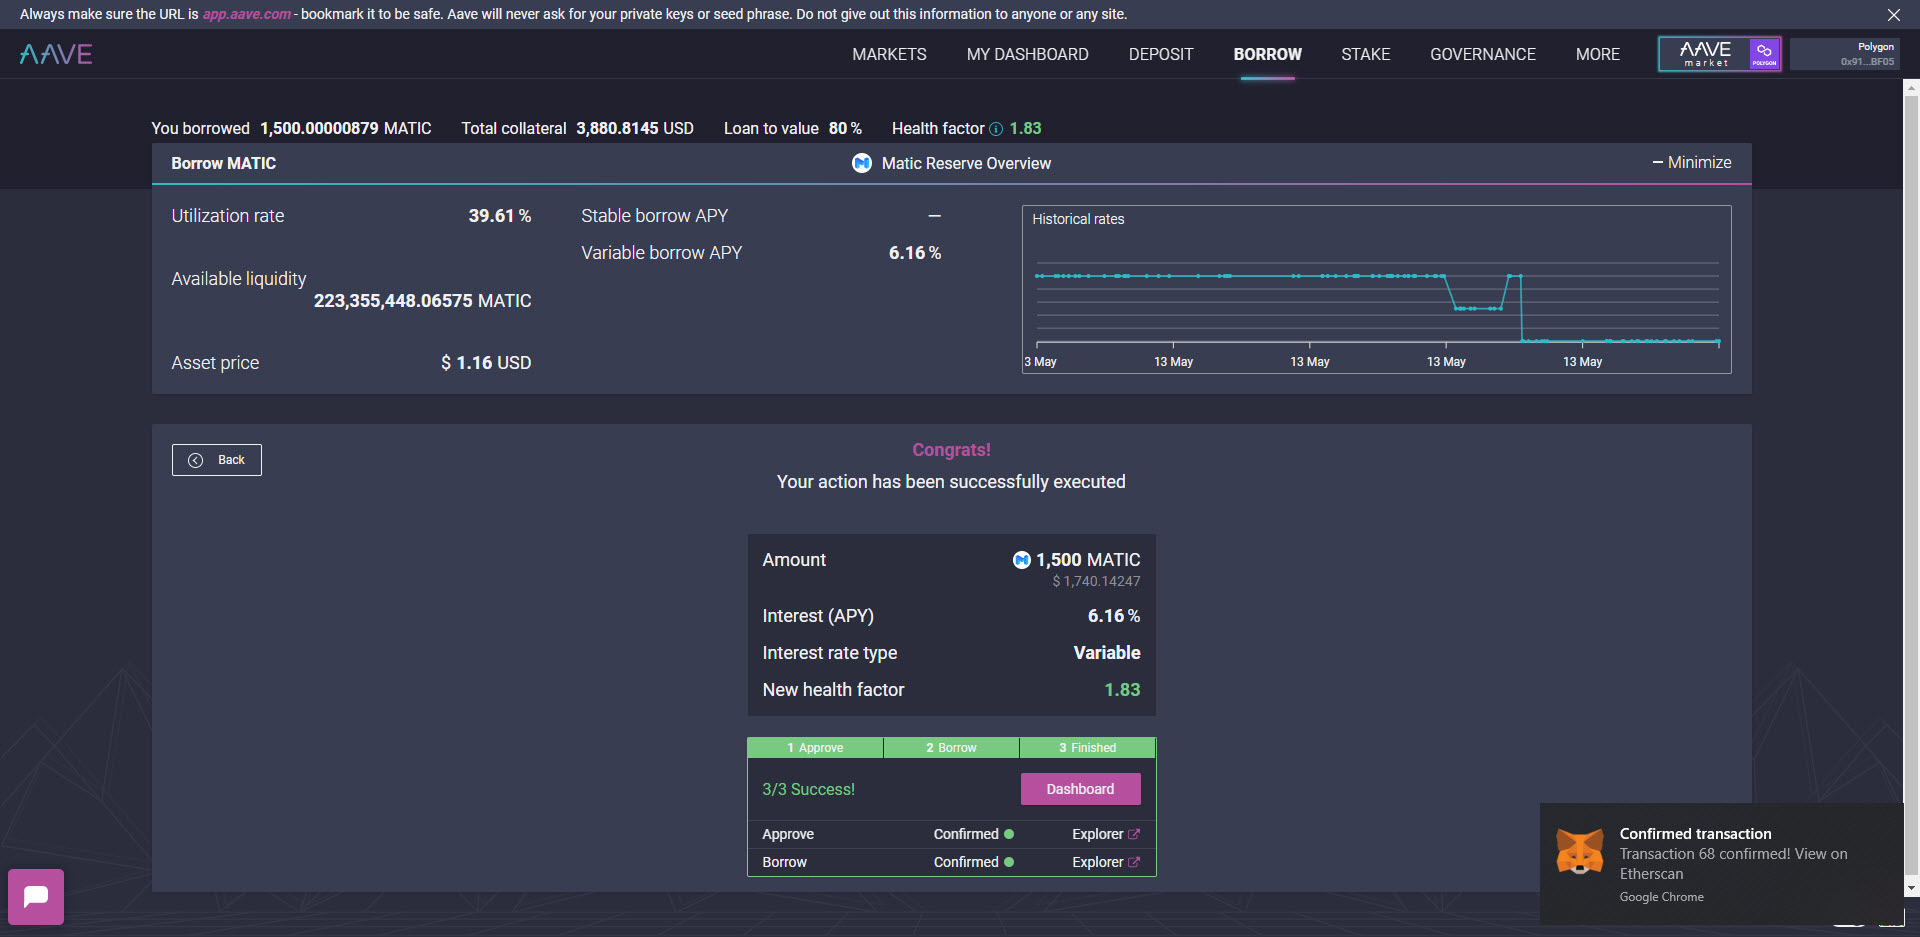Click the green status dot in Approve row

(x=1009, y=834)
